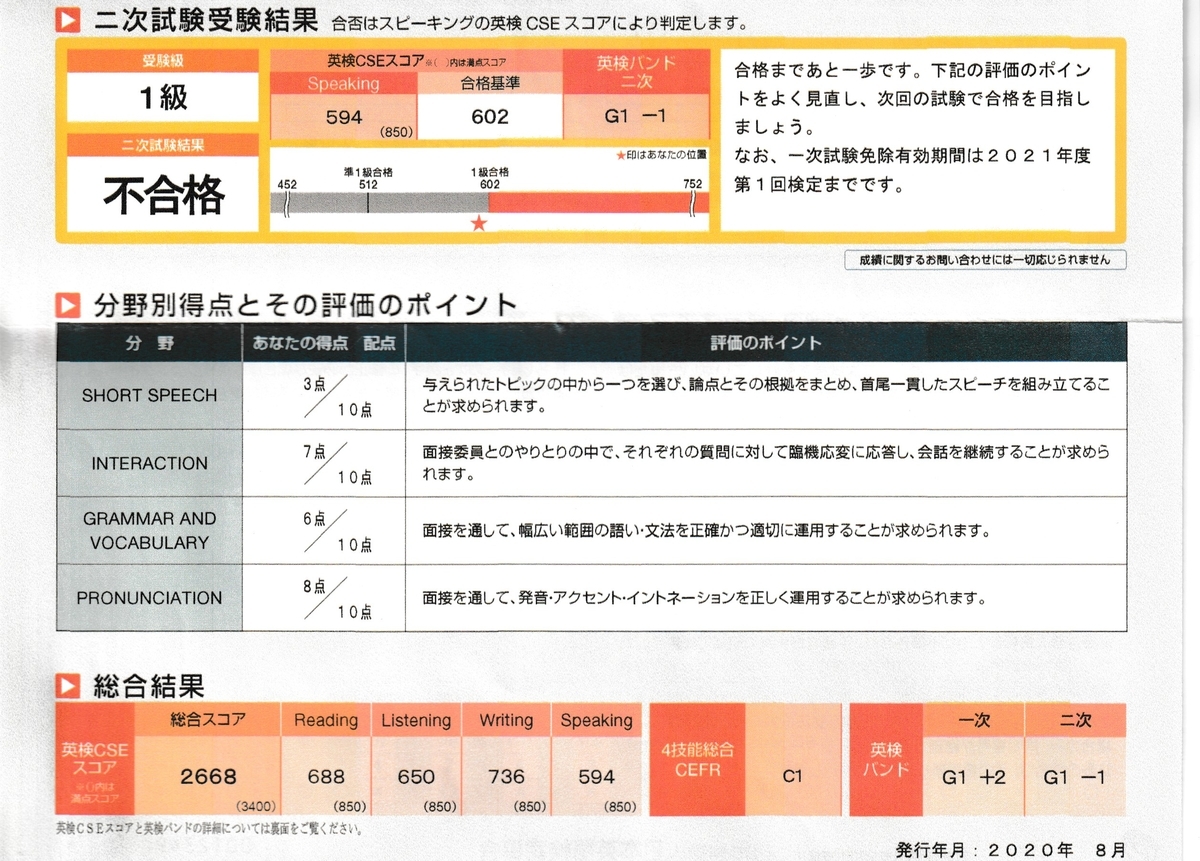
Task: Click the 452 to 752 CSE score range bar
Action: 490,202
